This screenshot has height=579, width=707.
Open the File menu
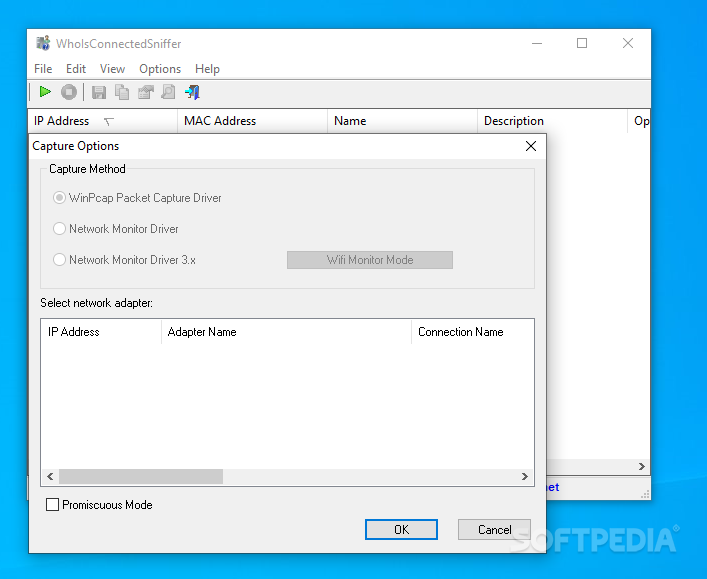pos(43,69)
